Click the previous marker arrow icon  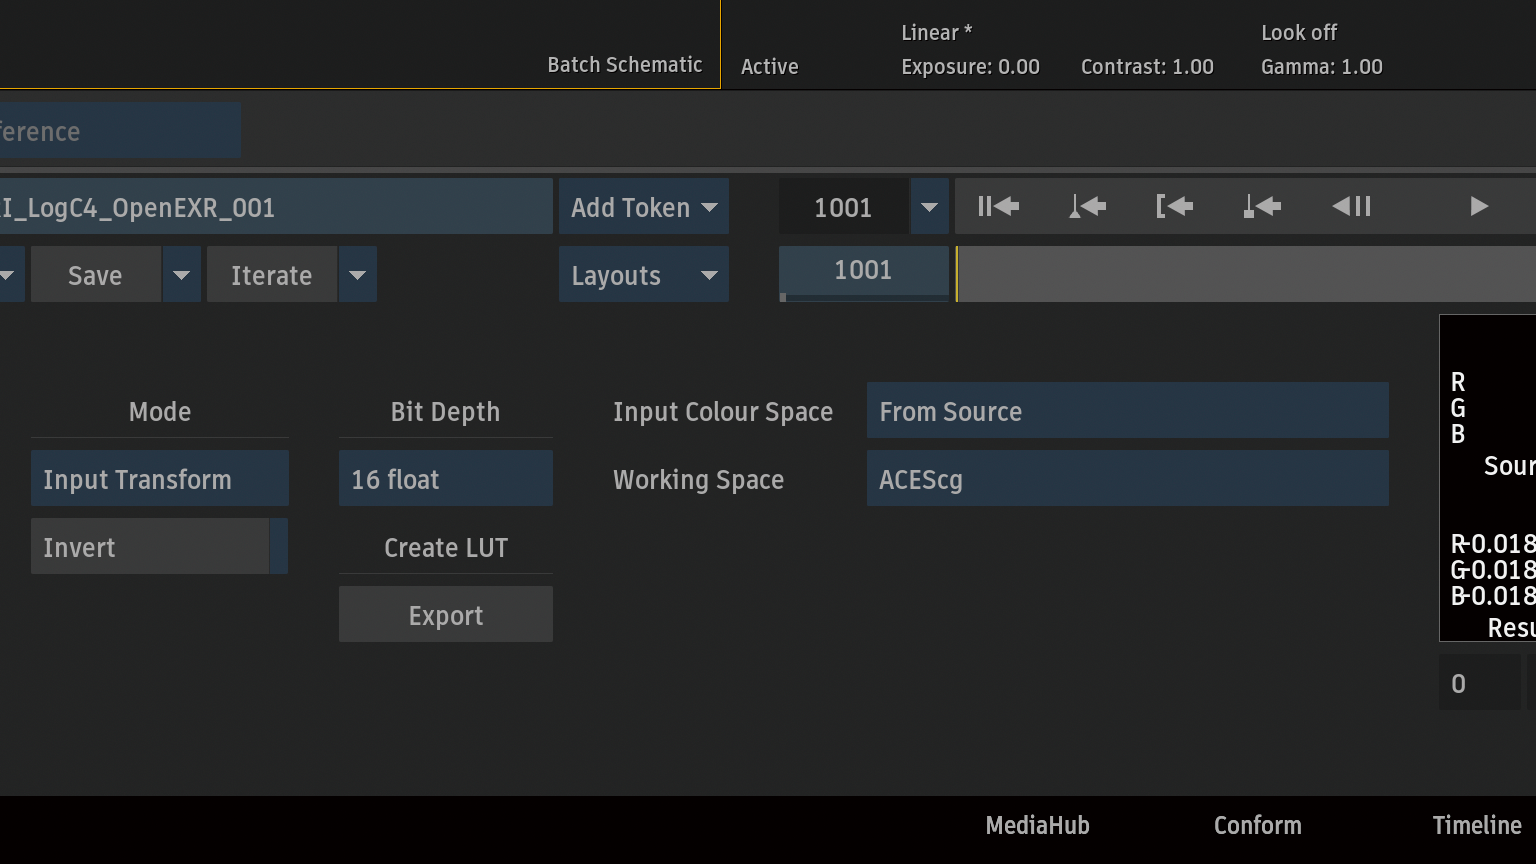click(1262, 207)
